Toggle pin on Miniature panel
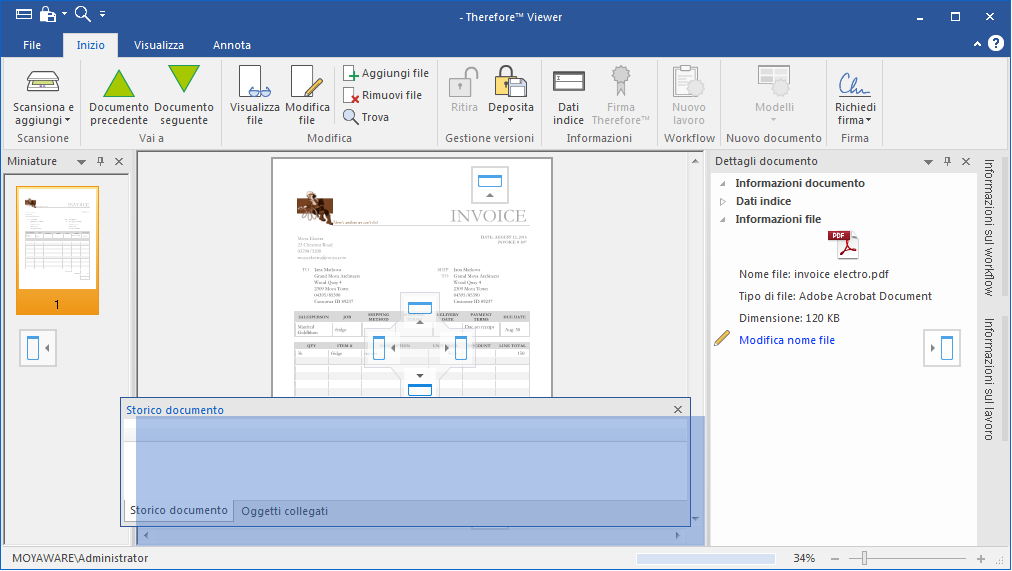This screenshot has height=571, width=1012. click(x=100, y=162)
